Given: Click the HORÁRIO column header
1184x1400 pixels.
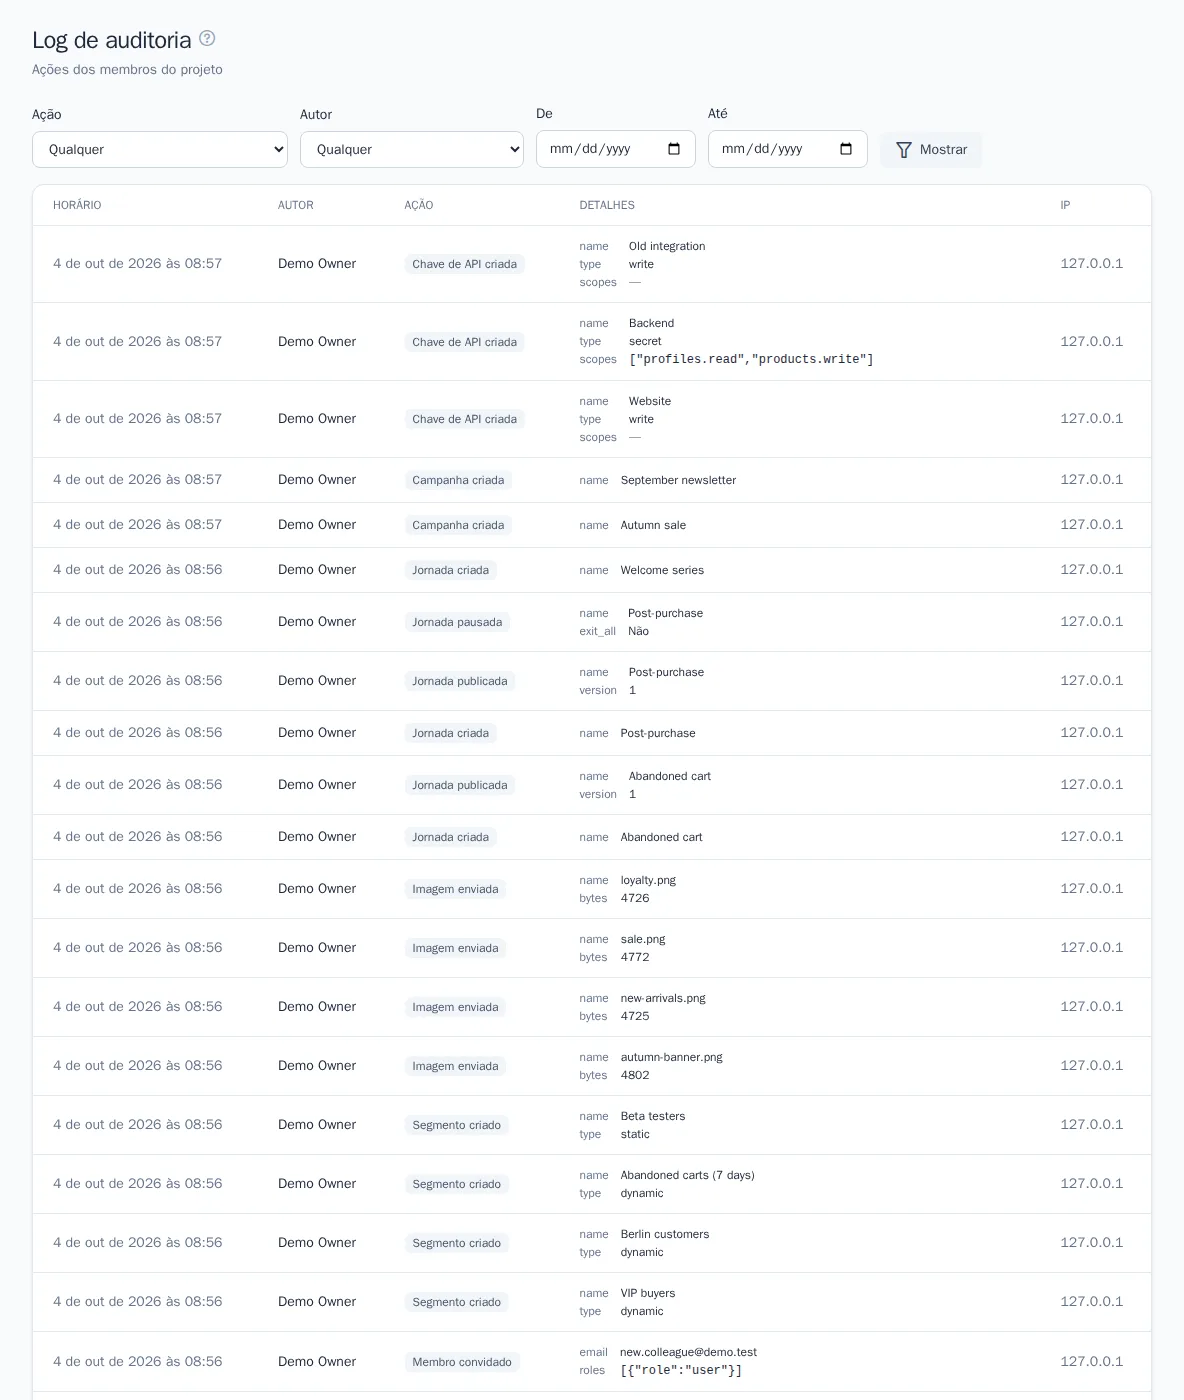Looking at the screenshot, I should [x=77, y=205].
